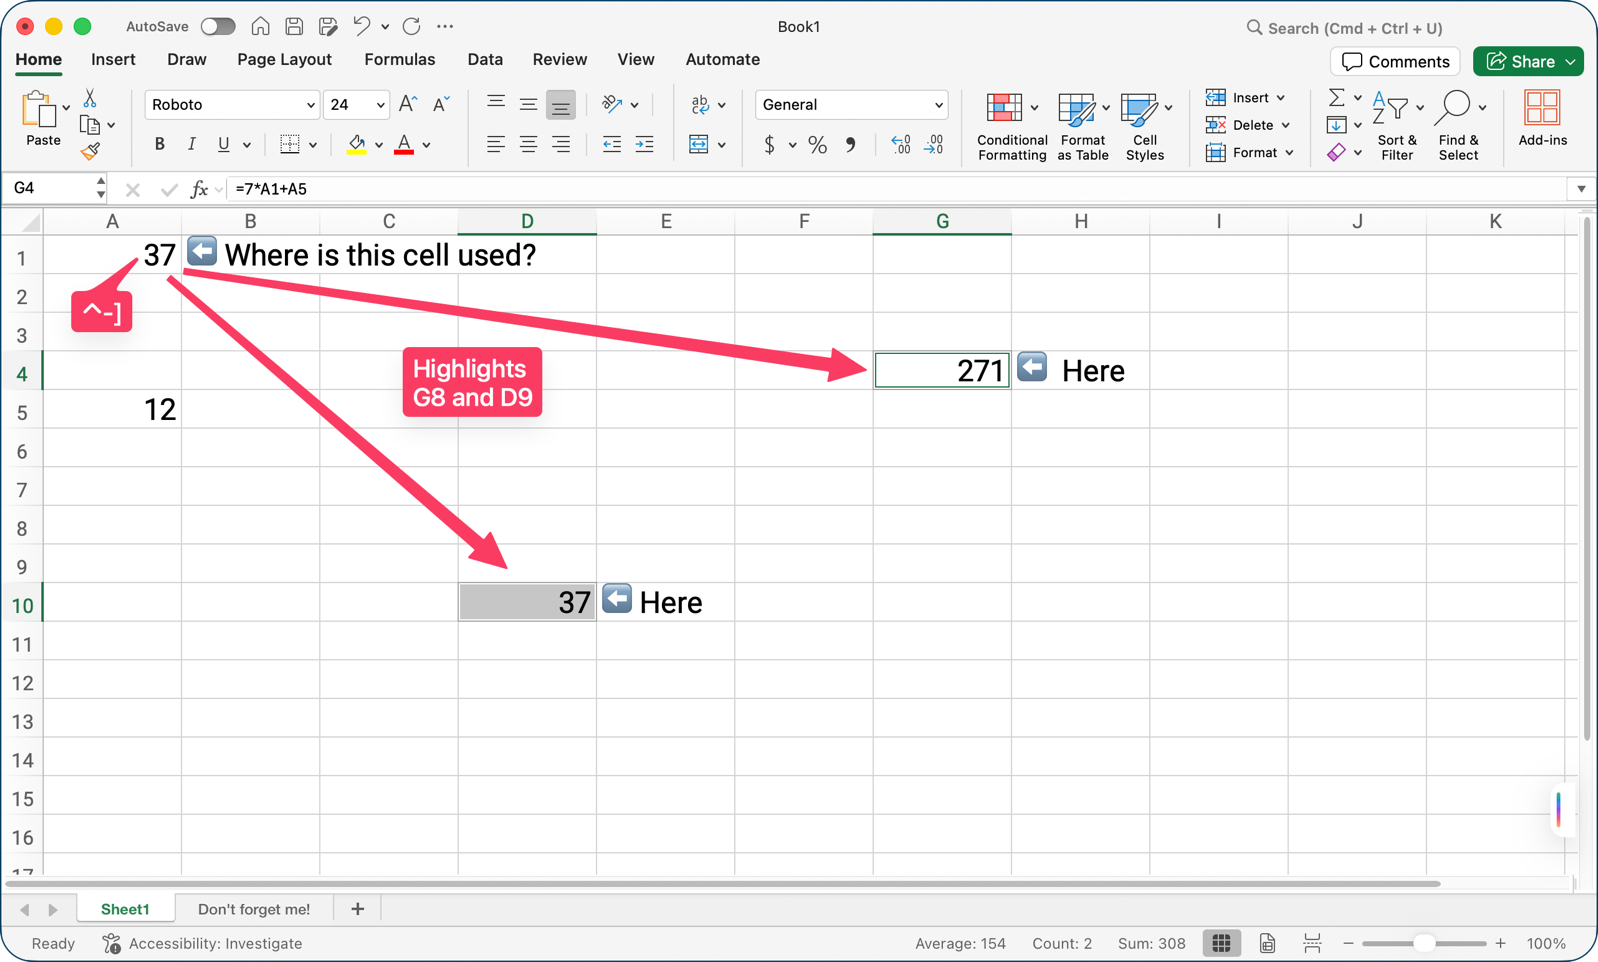1598x962 pixels.
Task: Center align text horizontally
Action: click(528, 145)
